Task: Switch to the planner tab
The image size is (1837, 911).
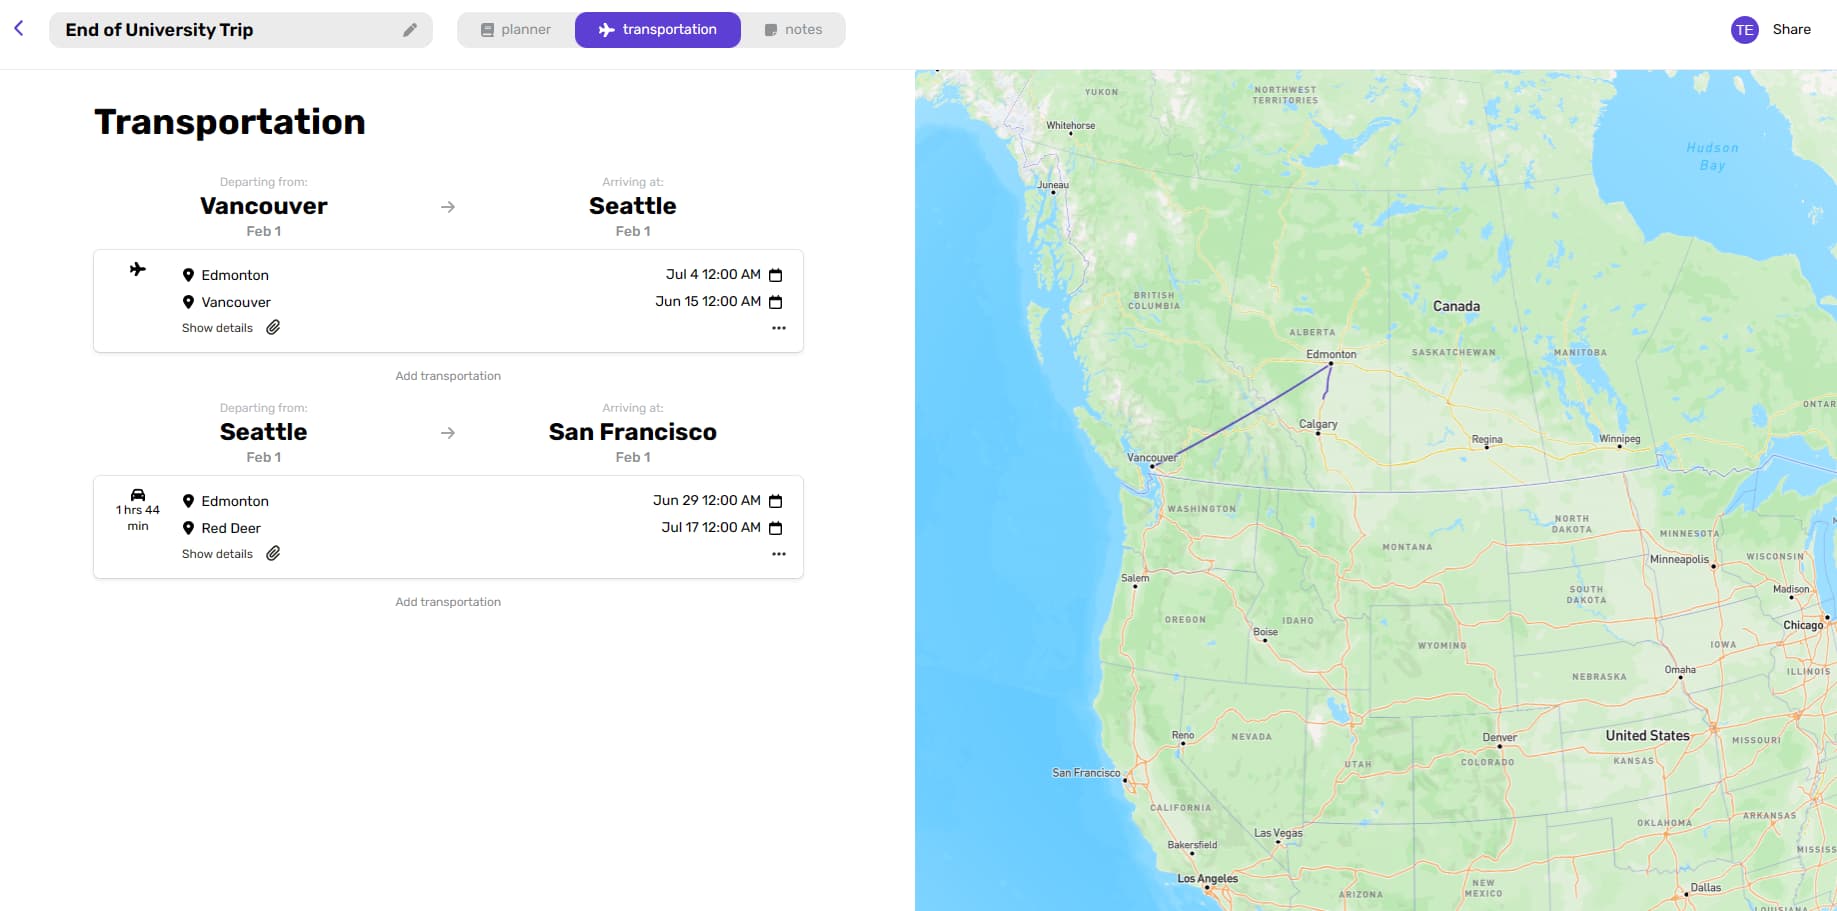Action: tap(516, 30)
